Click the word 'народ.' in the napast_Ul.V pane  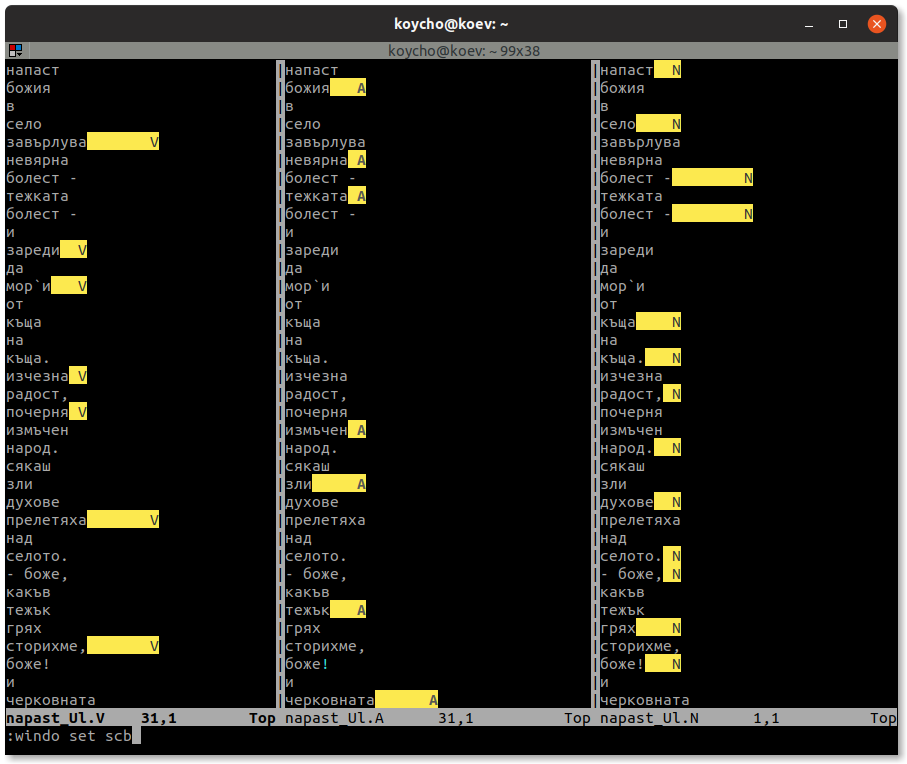pos(33,448)
